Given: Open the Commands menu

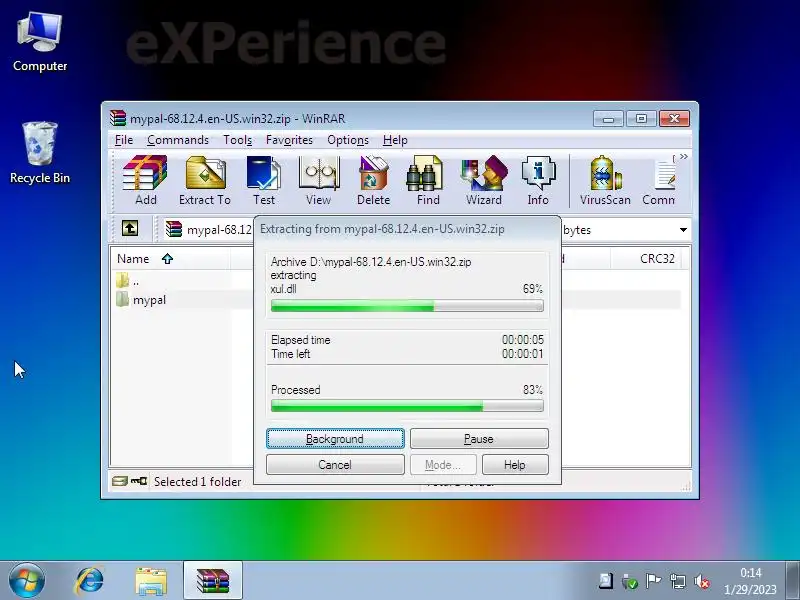Looking at the screenshot, I should 178,140.
